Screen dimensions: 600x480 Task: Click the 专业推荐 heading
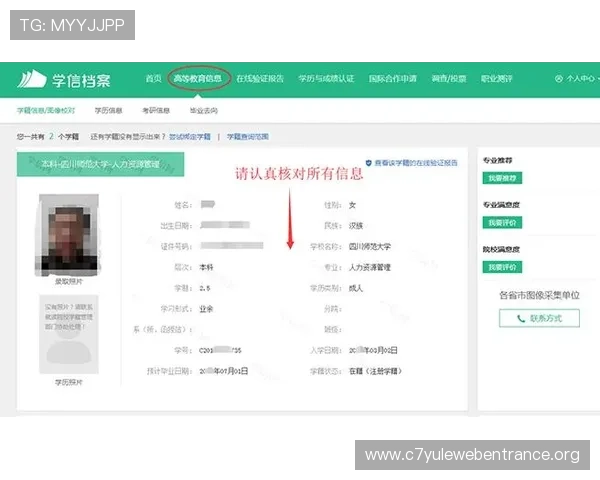[497, 160]
